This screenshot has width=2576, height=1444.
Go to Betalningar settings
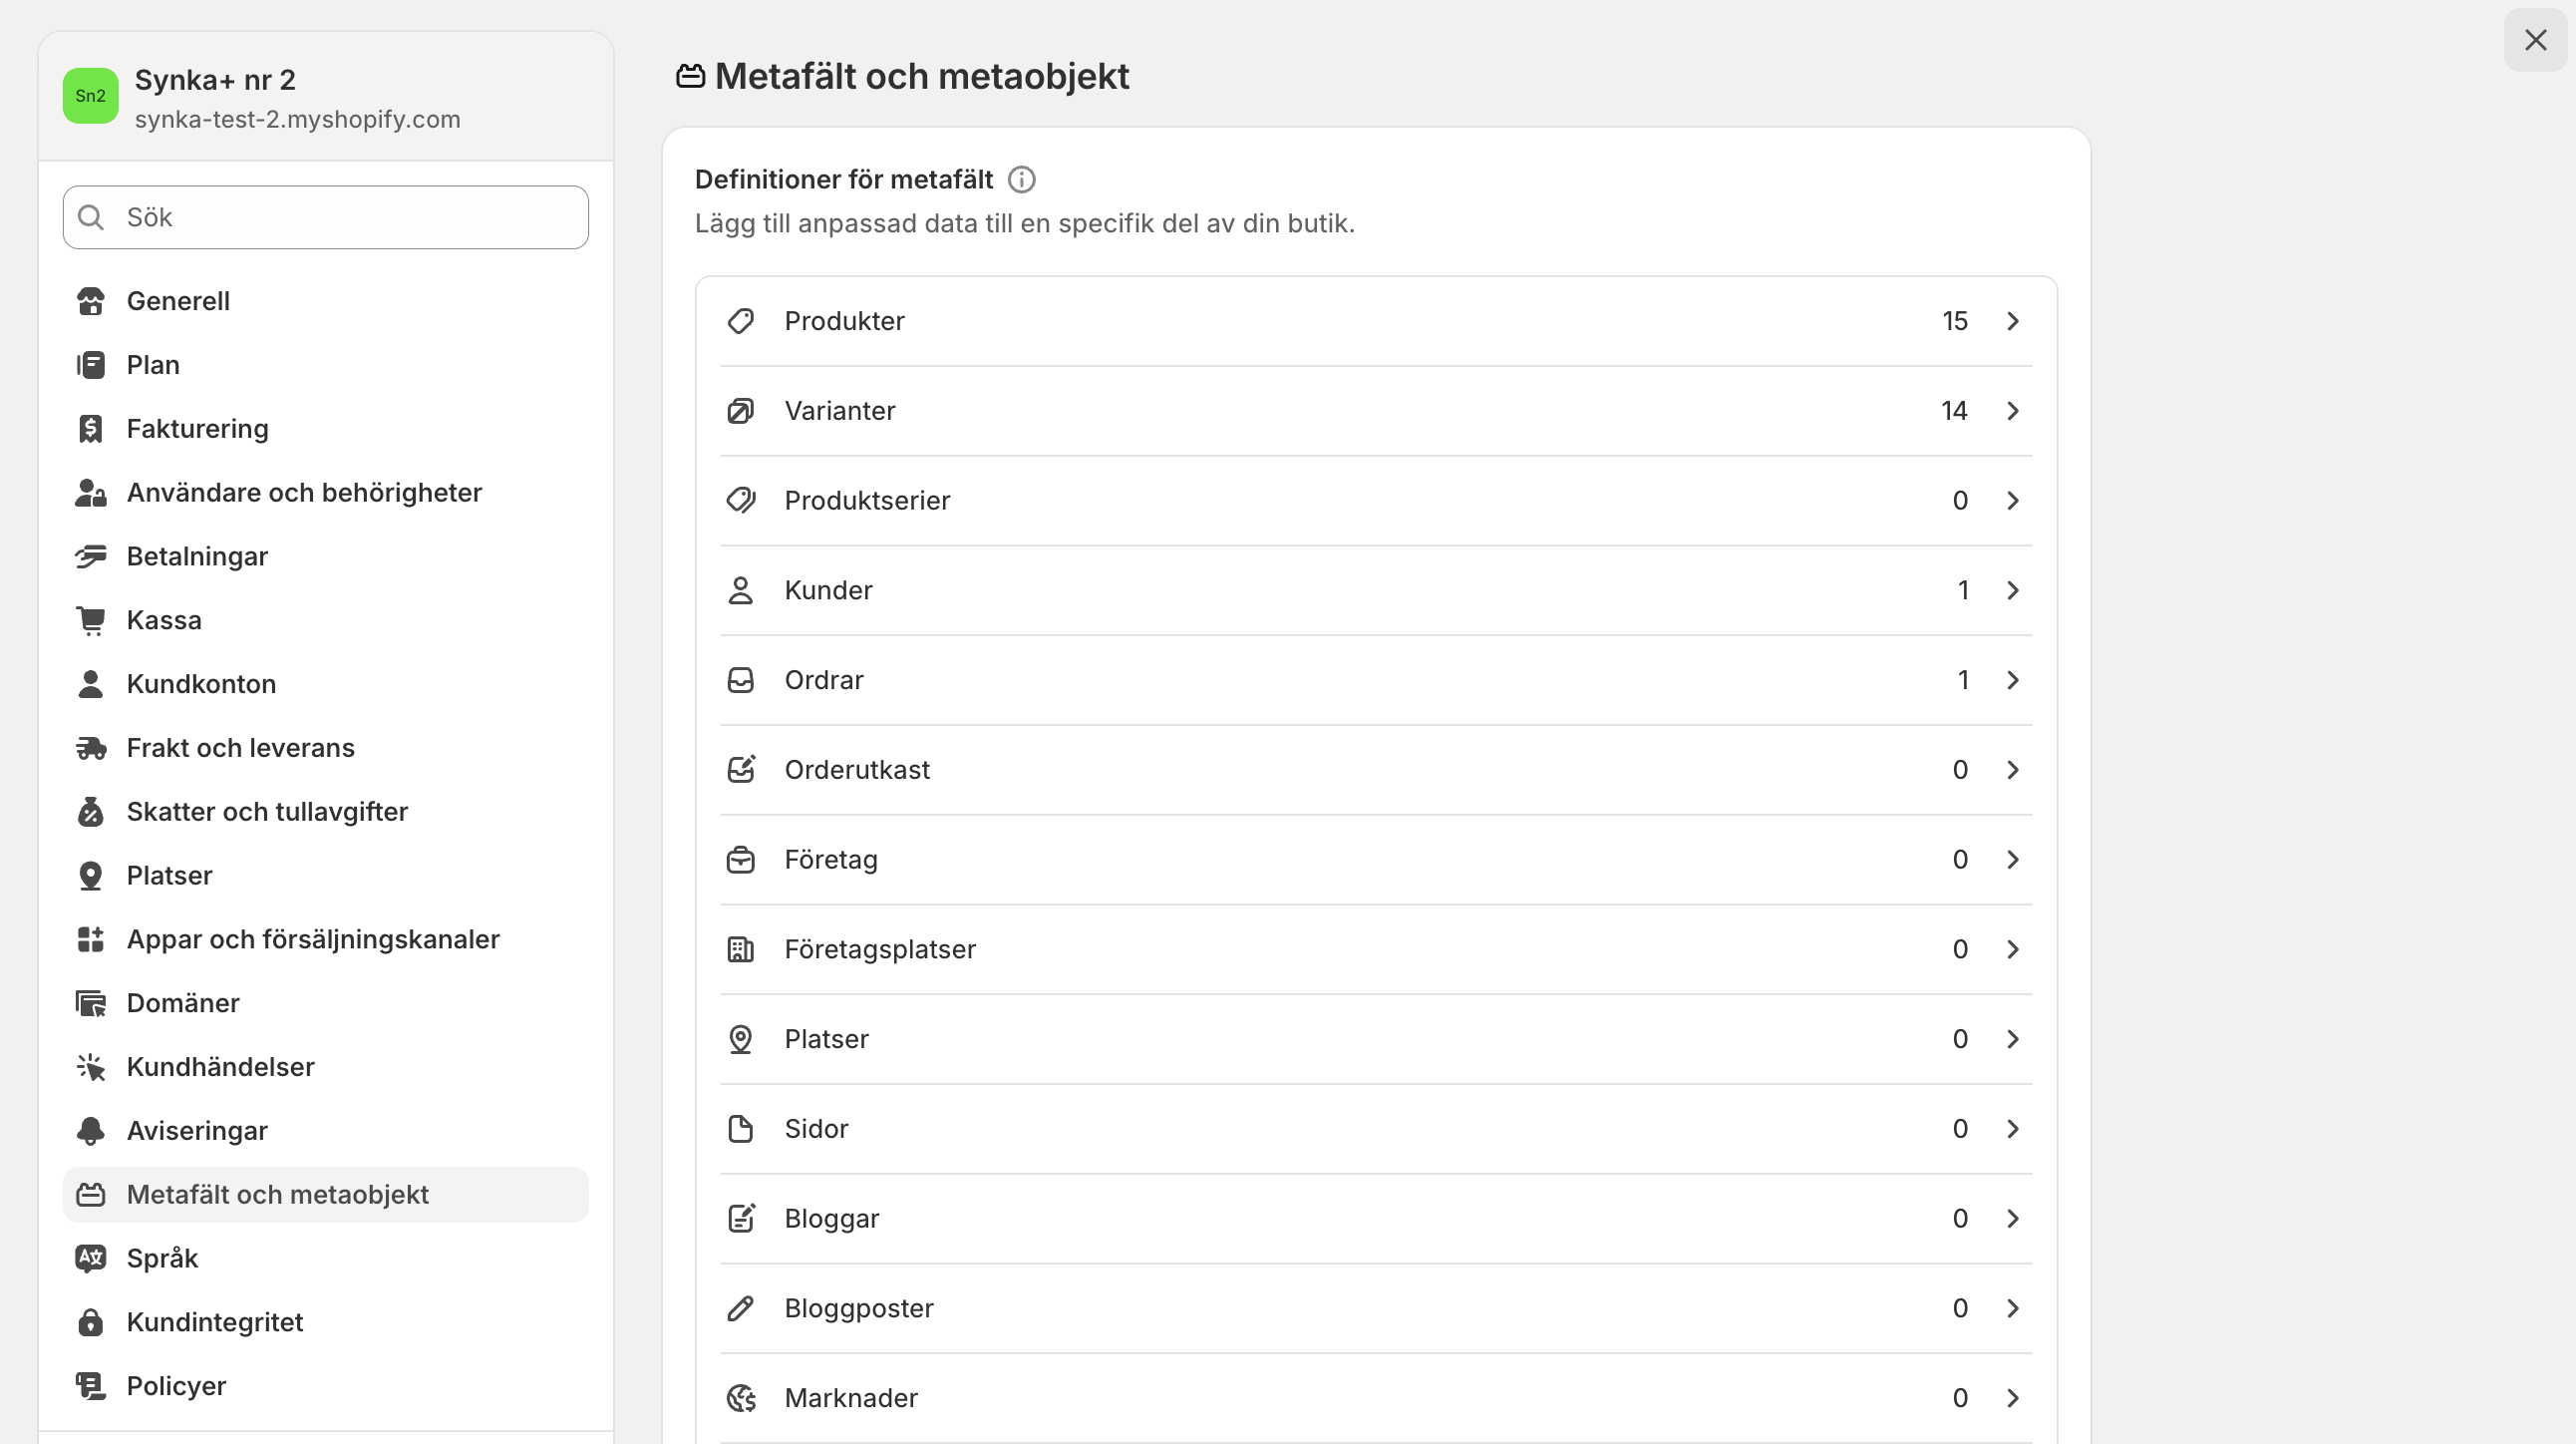[197, 557]
